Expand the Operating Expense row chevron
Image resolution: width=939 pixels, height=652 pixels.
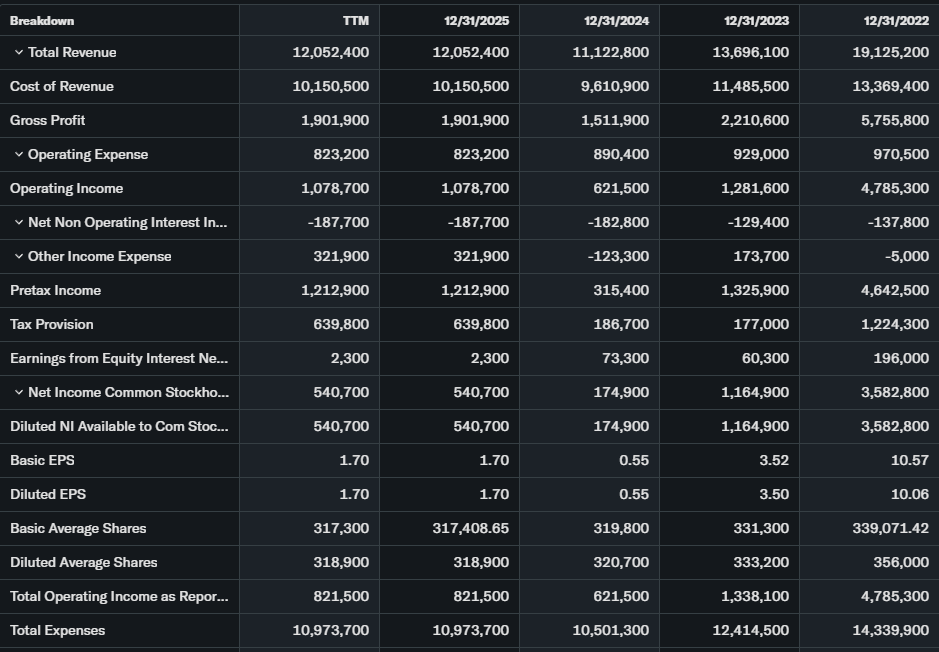click(x=19, y=154)
